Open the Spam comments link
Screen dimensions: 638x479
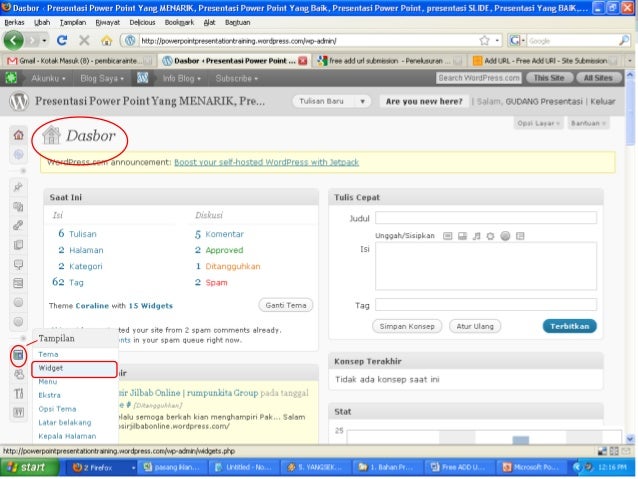pyautogui.click(x=216, y=282)
